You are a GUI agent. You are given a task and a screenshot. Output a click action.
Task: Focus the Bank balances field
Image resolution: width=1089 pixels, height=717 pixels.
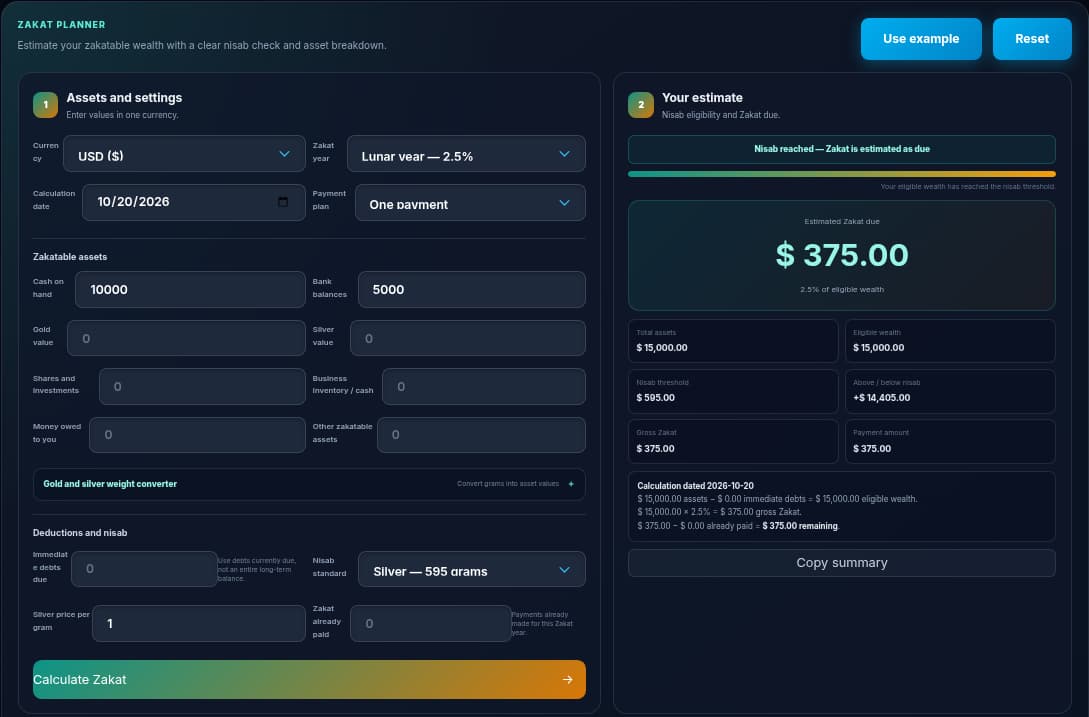click(472, 290)
